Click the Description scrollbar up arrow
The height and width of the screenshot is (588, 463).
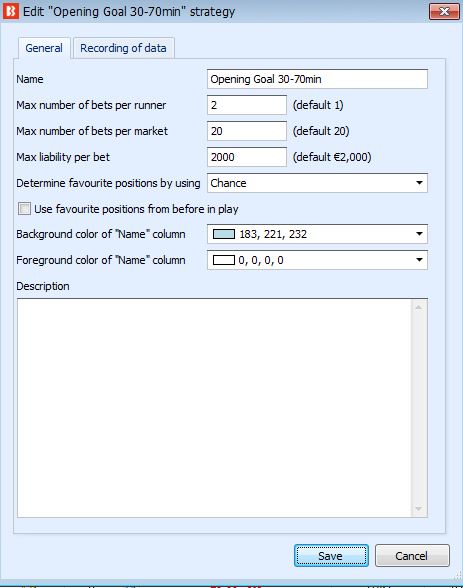click(419, 308)
